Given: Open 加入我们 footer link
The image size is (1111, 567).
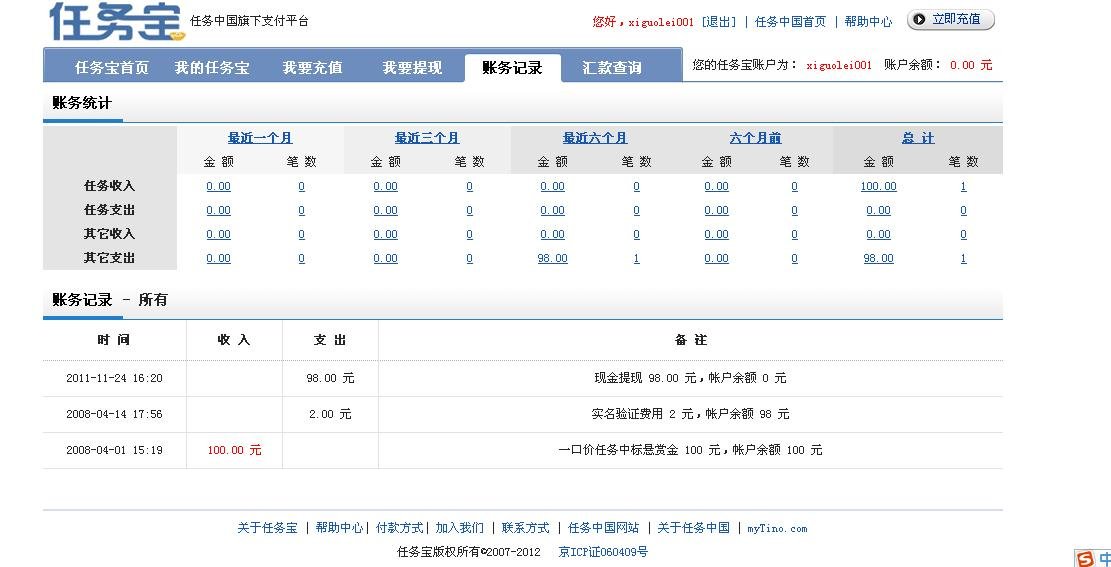Looking at the screenshot, I should pyautogui.click(x=460, y=528).
